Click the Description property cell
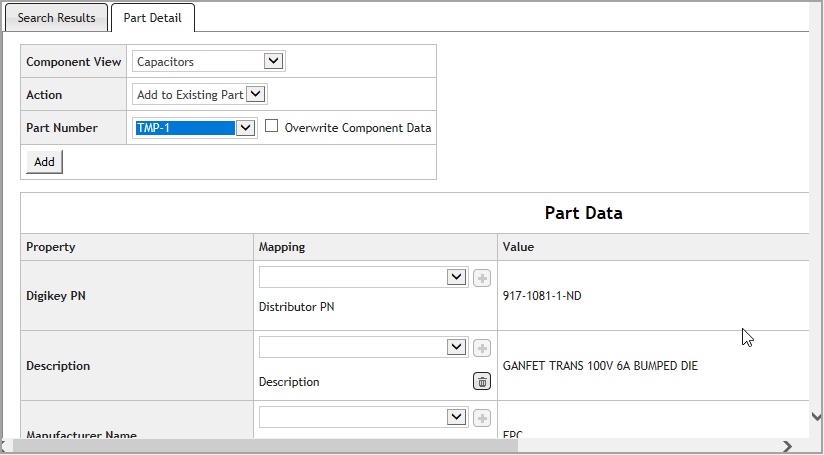 click(x=137, y=366)
